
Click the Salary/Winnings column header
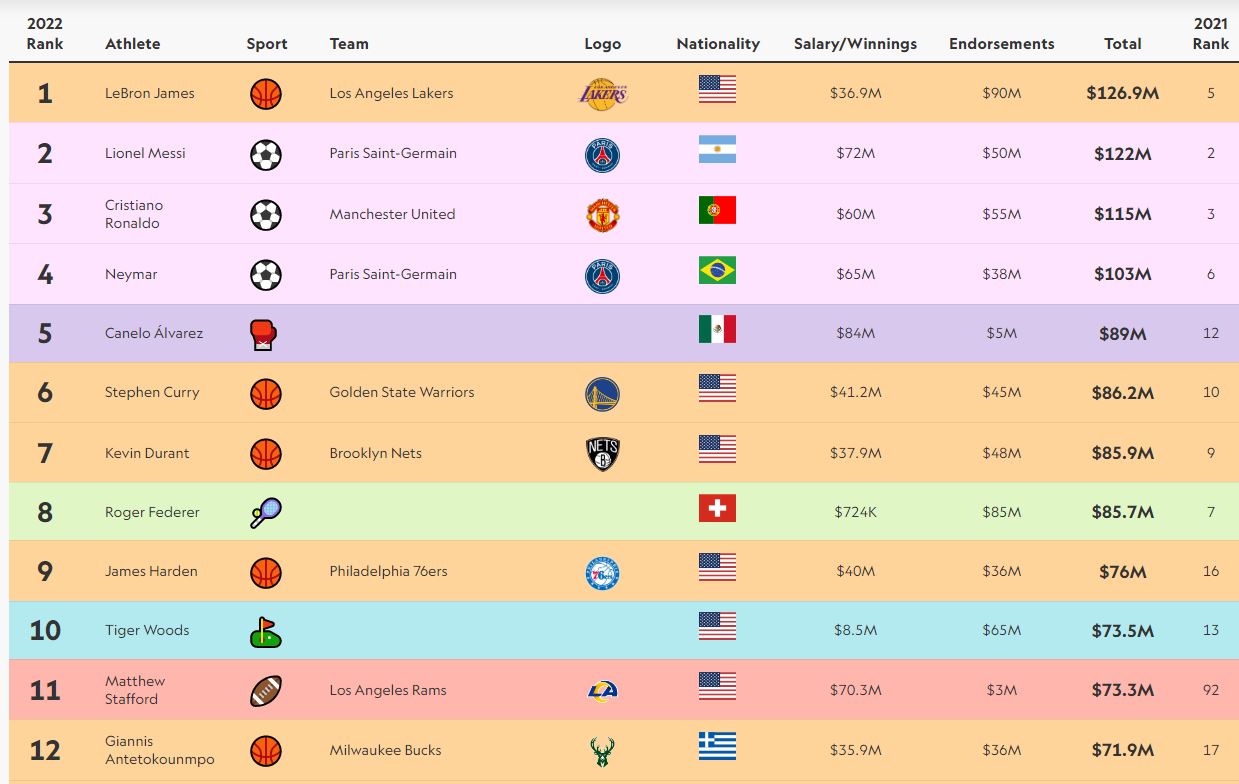[855, 44]
